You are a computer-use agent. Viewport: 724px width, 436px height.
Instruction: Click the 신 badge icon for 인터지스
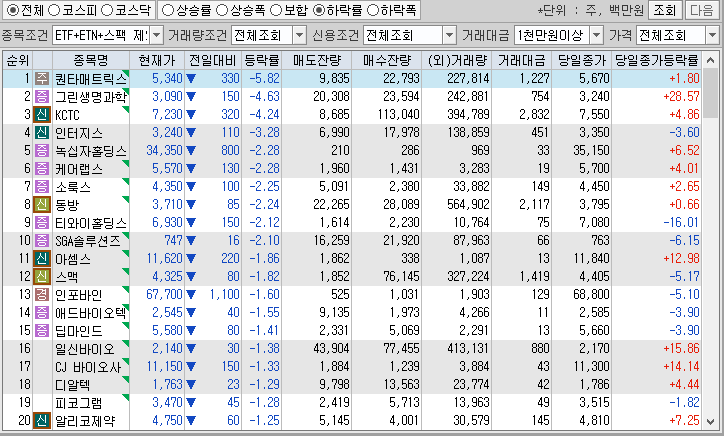click(42, 133)
